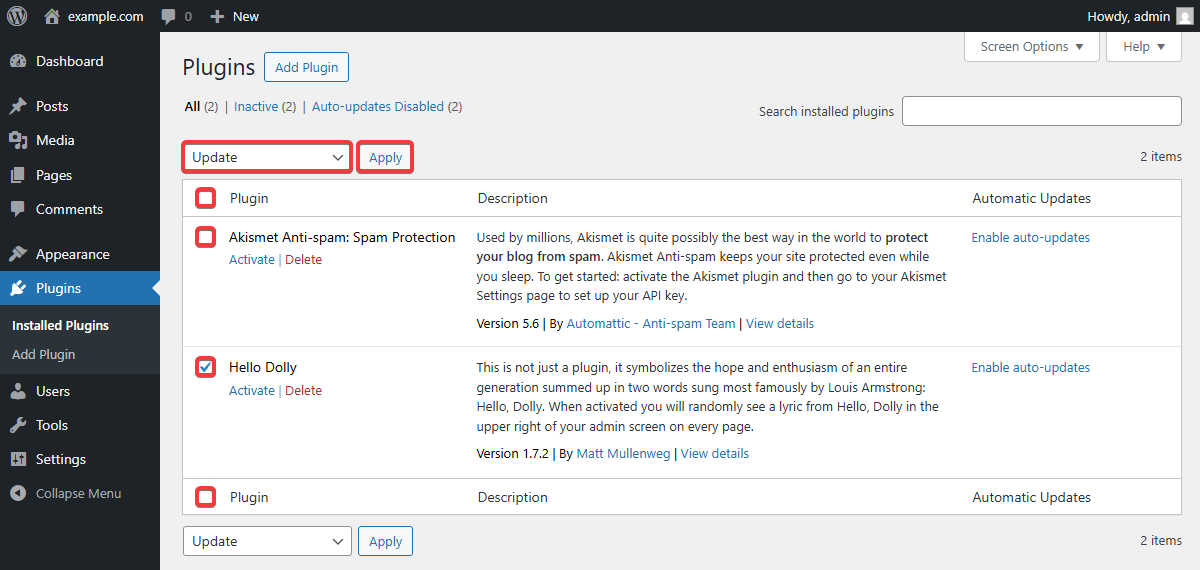Viewport: 1200px width, 570px height.
Task: Click View details for Hello Dolly
Action: point(714,453)
